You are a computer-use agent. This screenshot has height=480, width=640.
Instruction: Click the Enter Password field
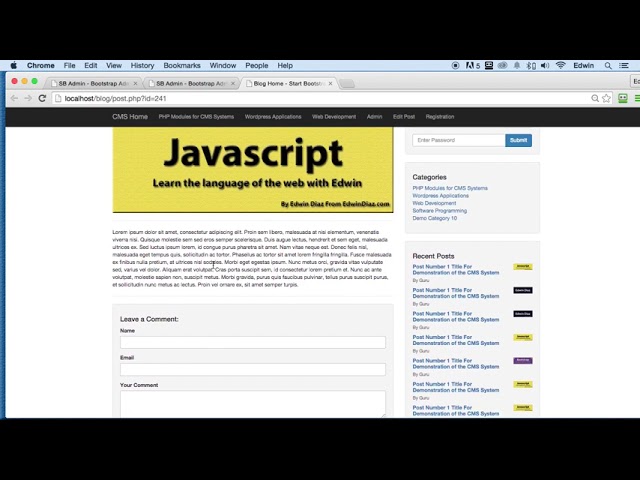click(459, 140)
